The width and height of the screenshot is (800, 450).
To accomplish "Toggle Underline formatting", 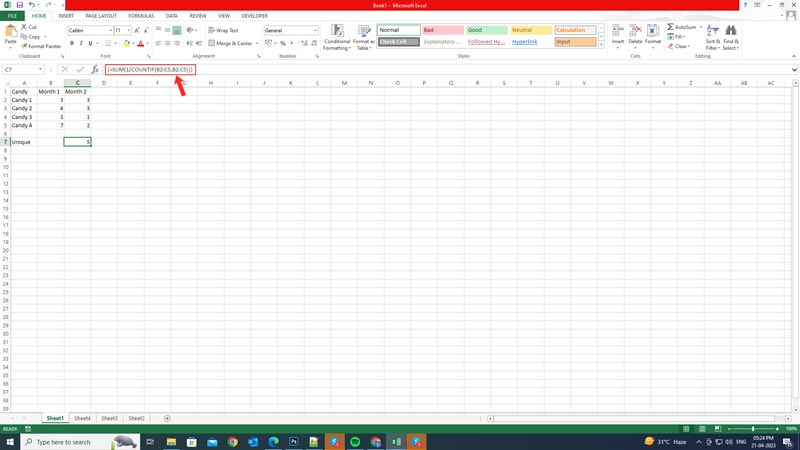I will (90, 43).
